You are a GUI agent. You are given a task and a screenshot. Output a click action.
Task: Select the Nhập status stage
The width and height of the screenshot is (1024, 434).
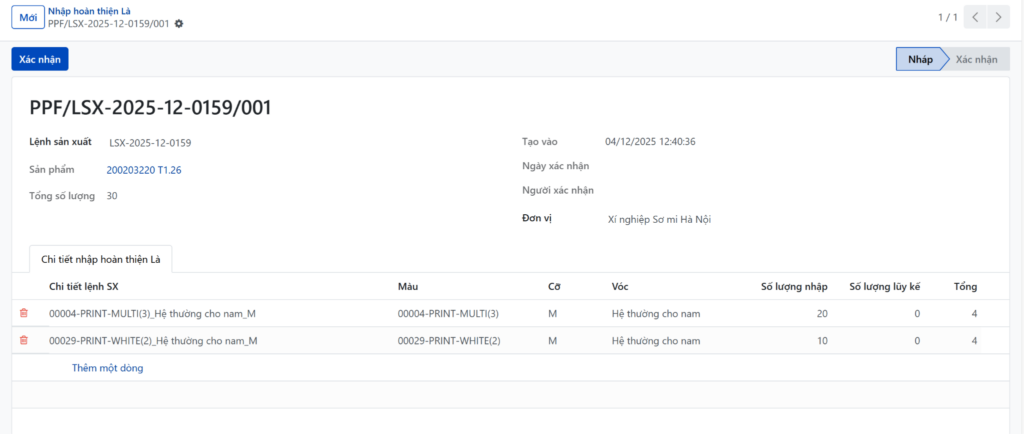tap(920, 59)
